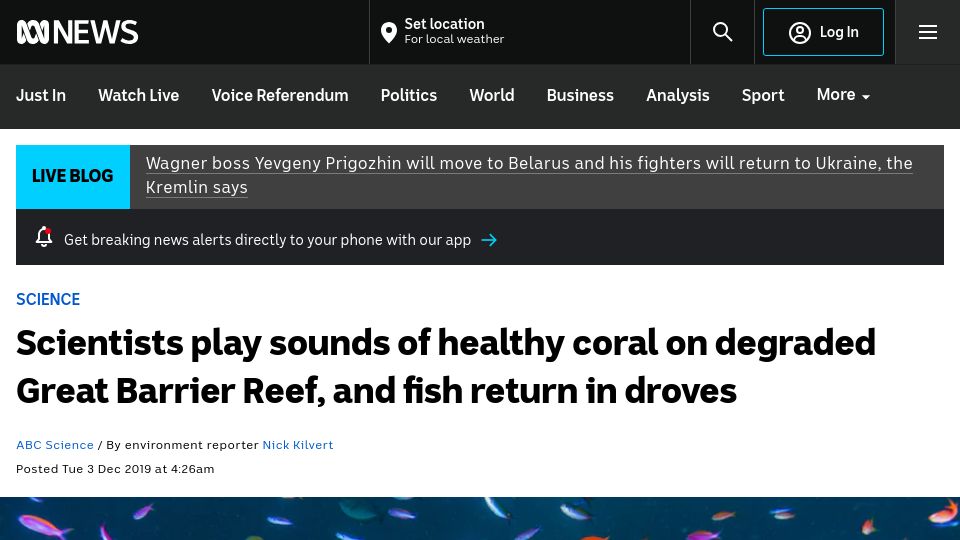Open the SCIENCE topic link
960x540 pixels.
48,299
